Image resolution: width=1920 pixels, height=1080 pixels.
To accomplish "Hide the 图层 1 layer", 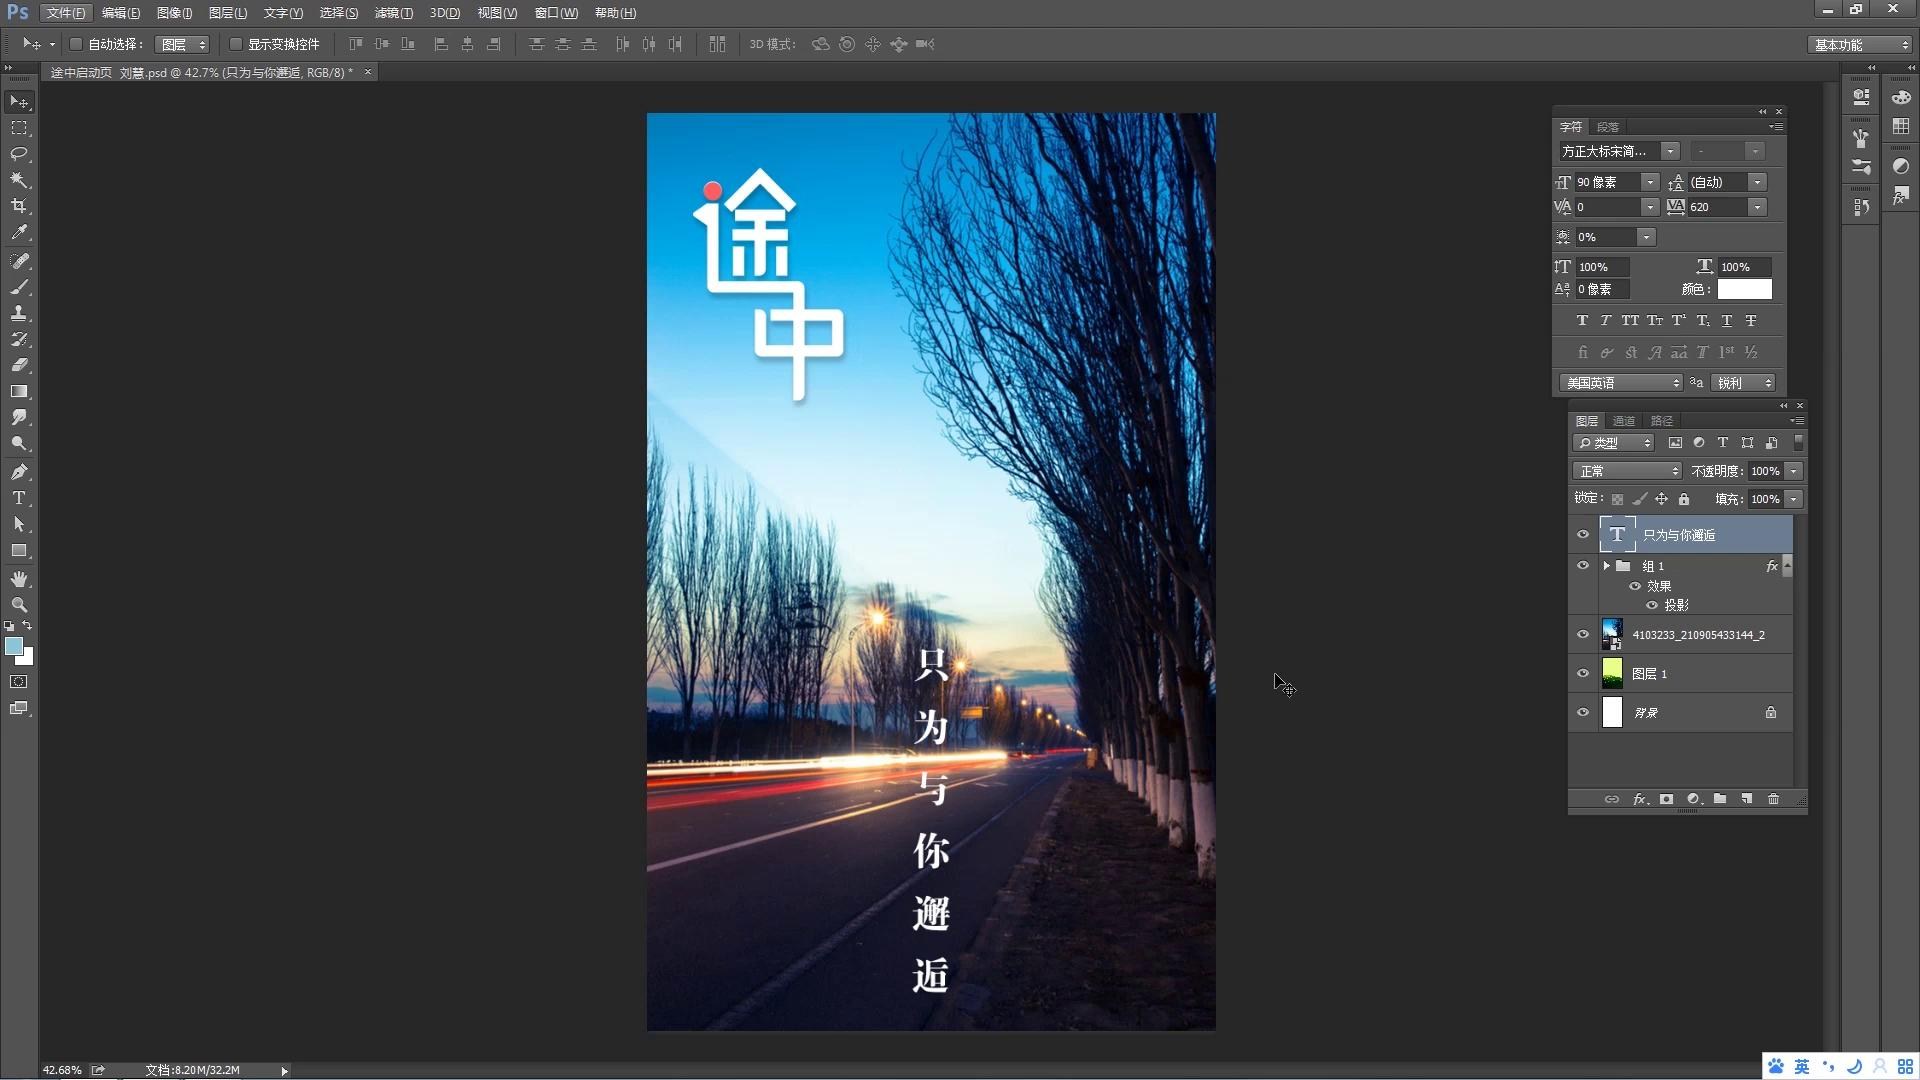I will (1582, 673).
